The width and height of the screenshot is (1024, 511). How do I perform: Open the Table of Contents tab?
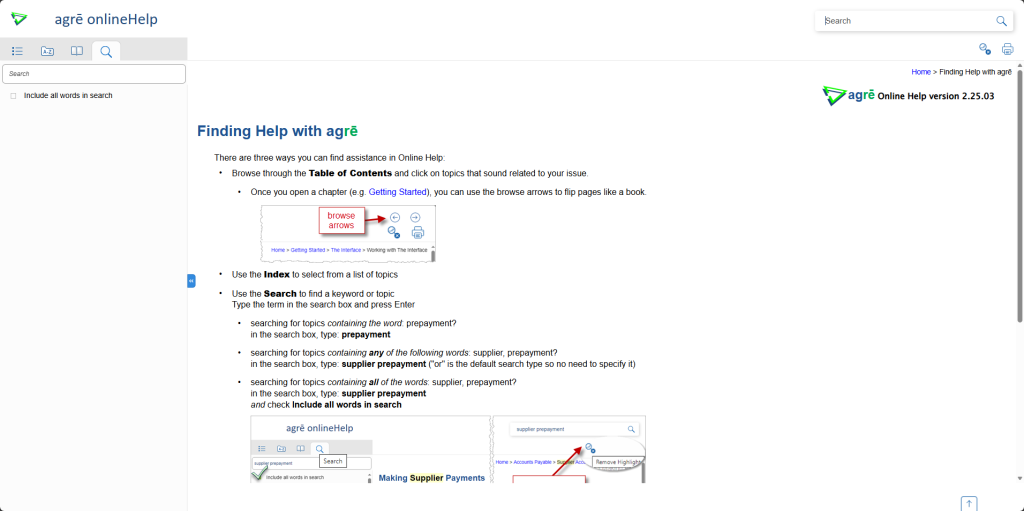(x=18, y=51)
